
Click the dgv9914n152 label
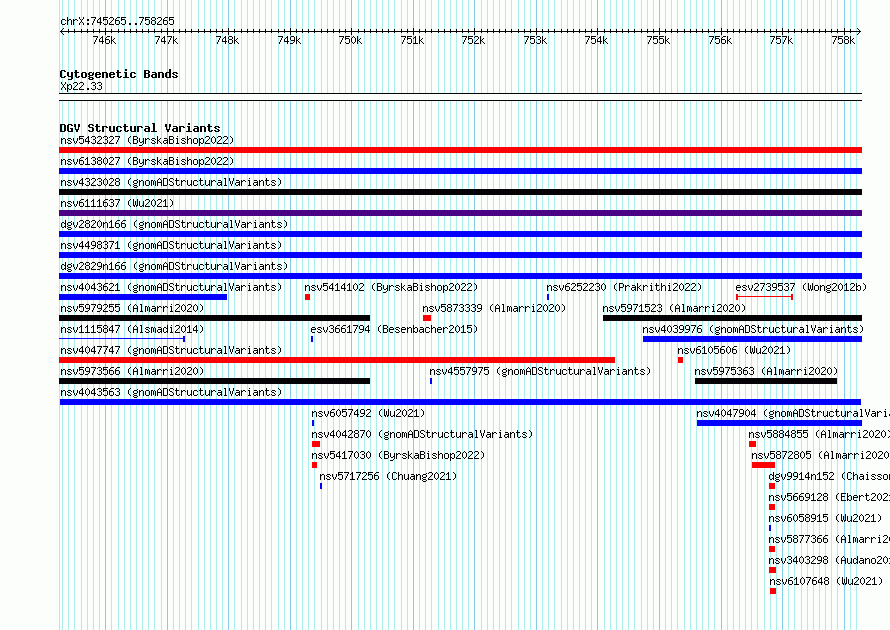coord(829,476)
